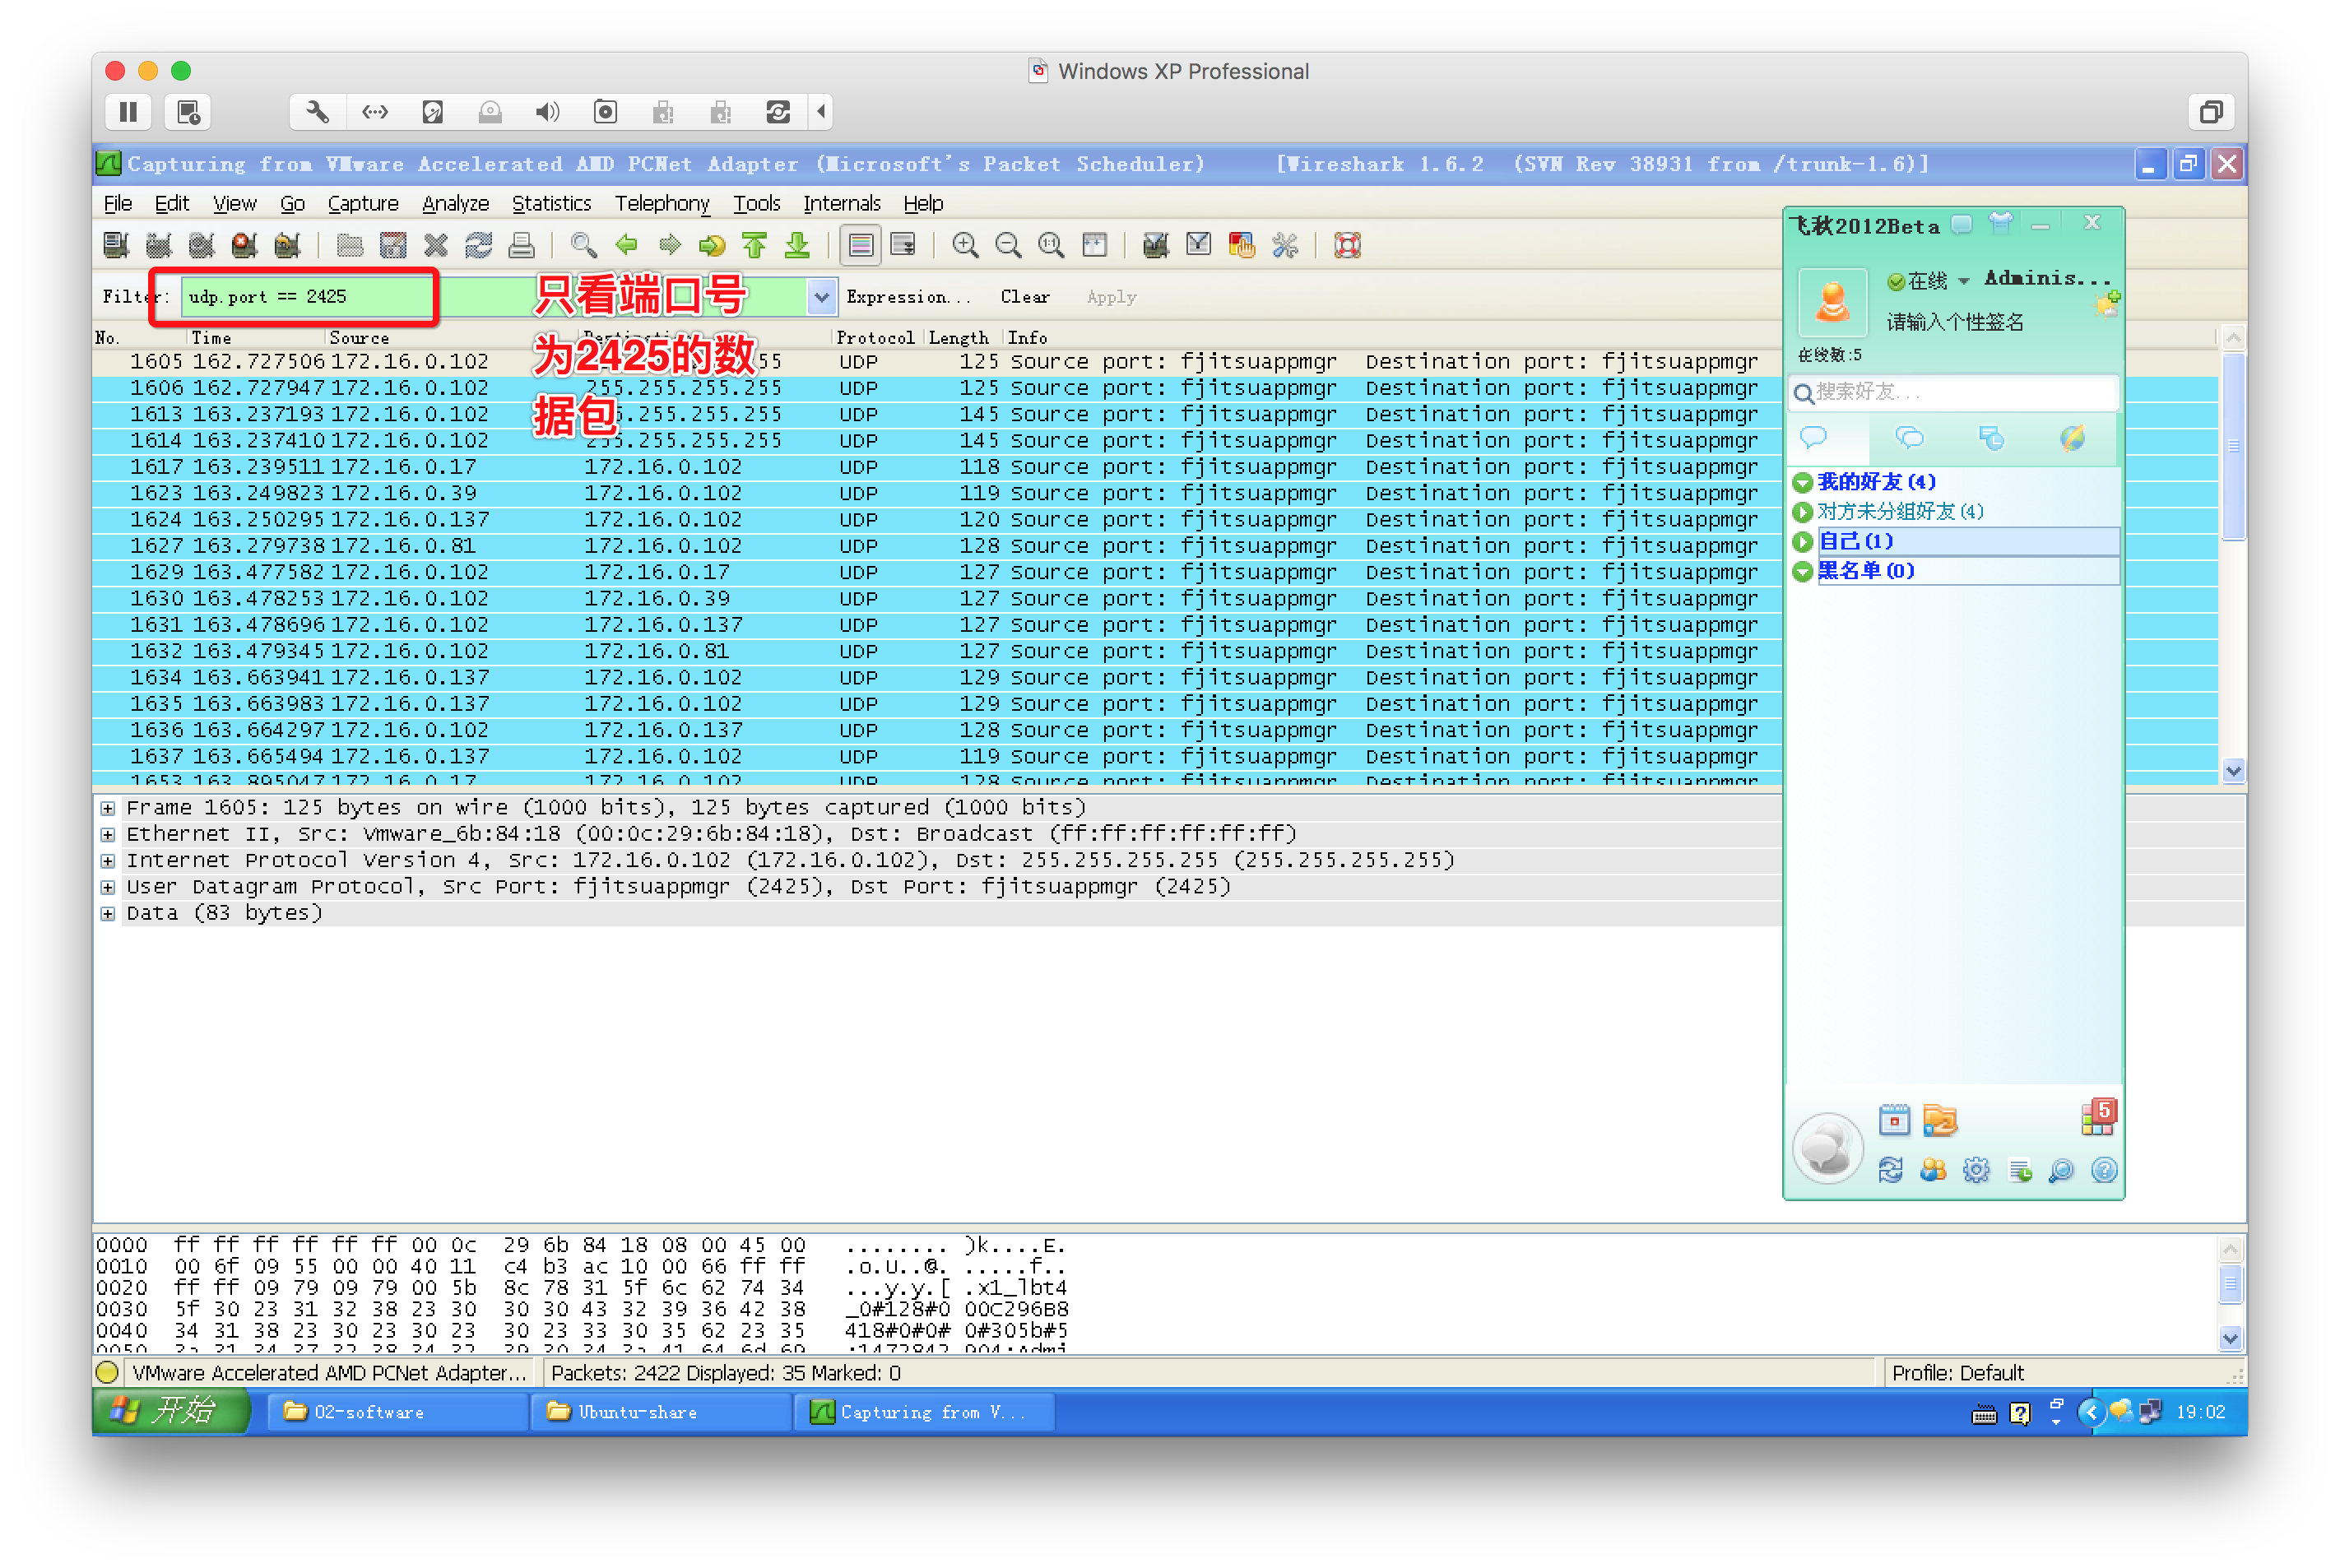Open coloring rules toolbar icon
The width and height of the screenshot is (2340, 1568).
click(x=1241, y=245)
